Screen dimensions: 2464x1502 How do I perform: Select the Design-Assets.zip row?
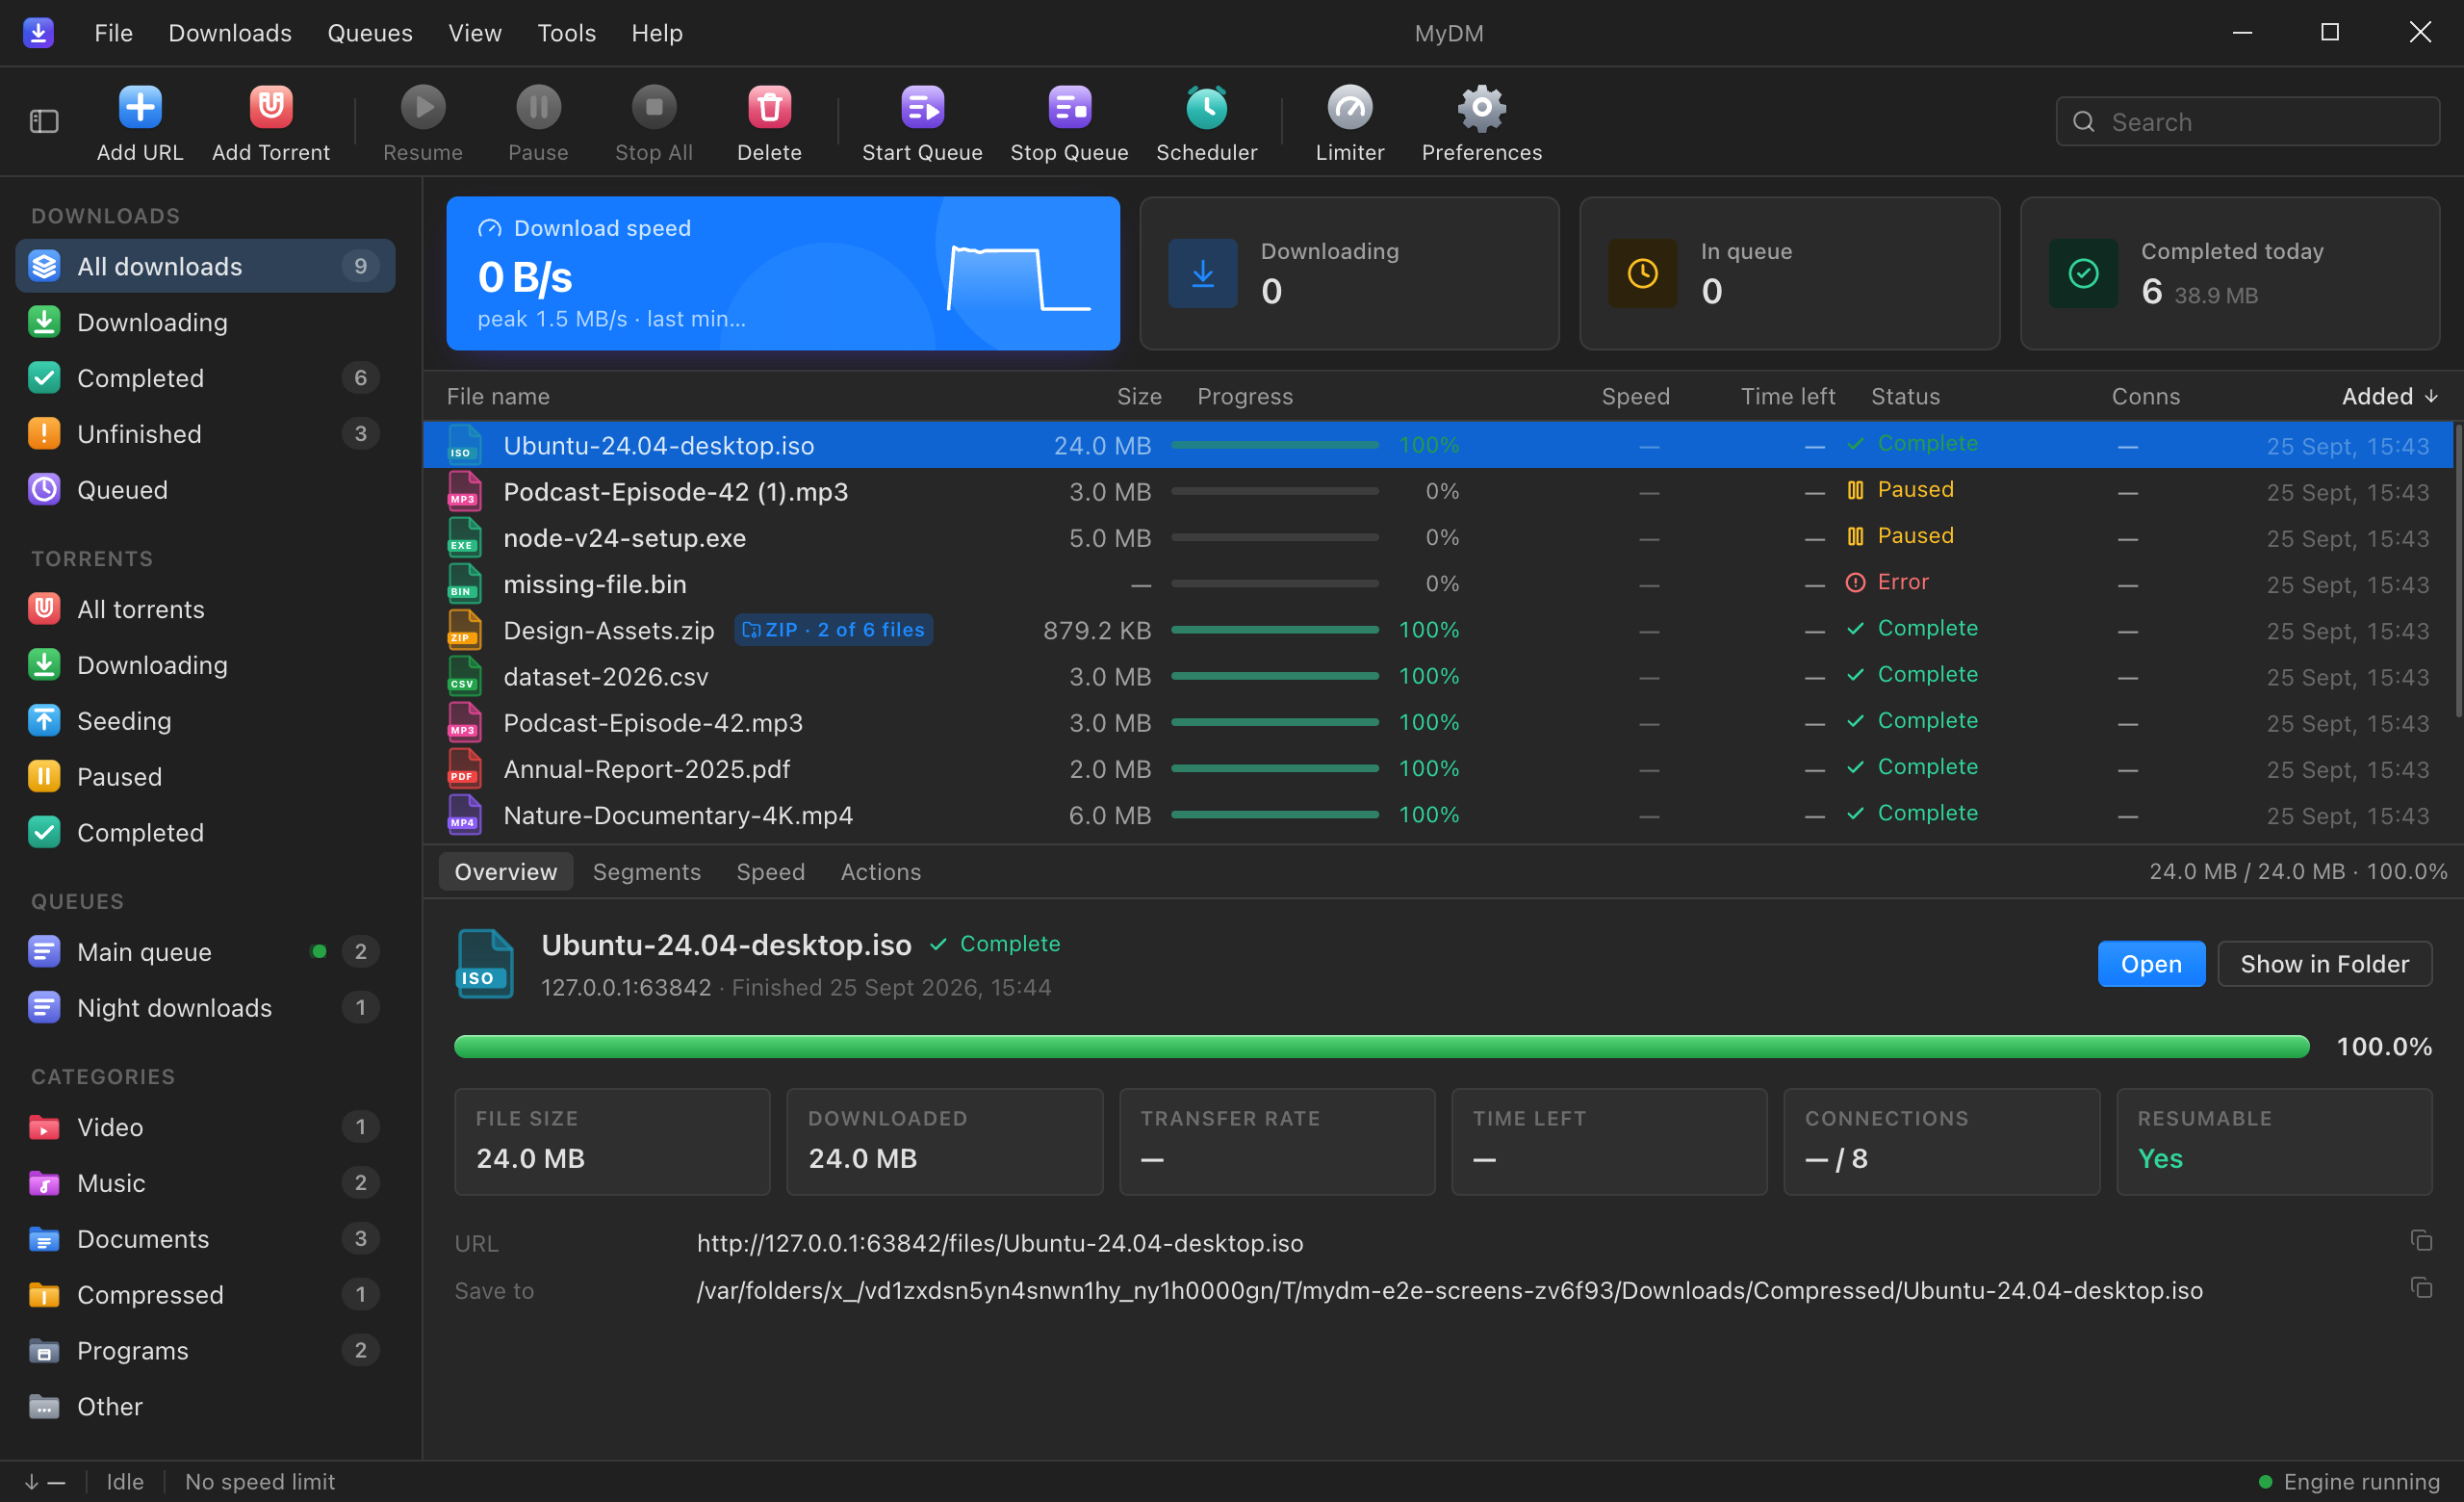coord(1438,630)
